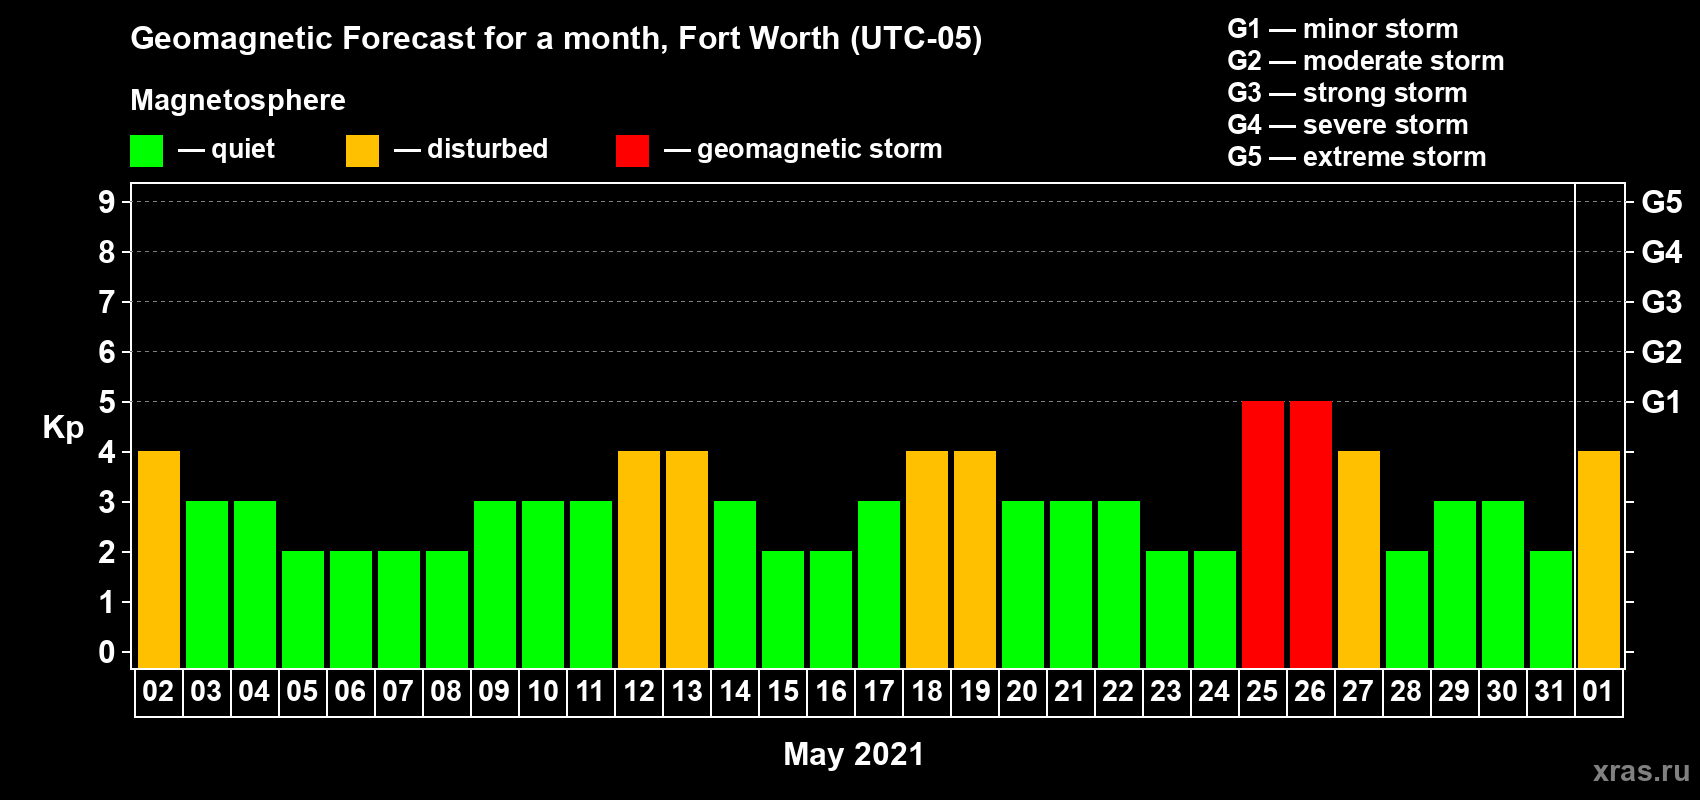Viewport: 1700px width, 800px height.
Task: Select the red bar for May 26
Action: (1311, 535)
